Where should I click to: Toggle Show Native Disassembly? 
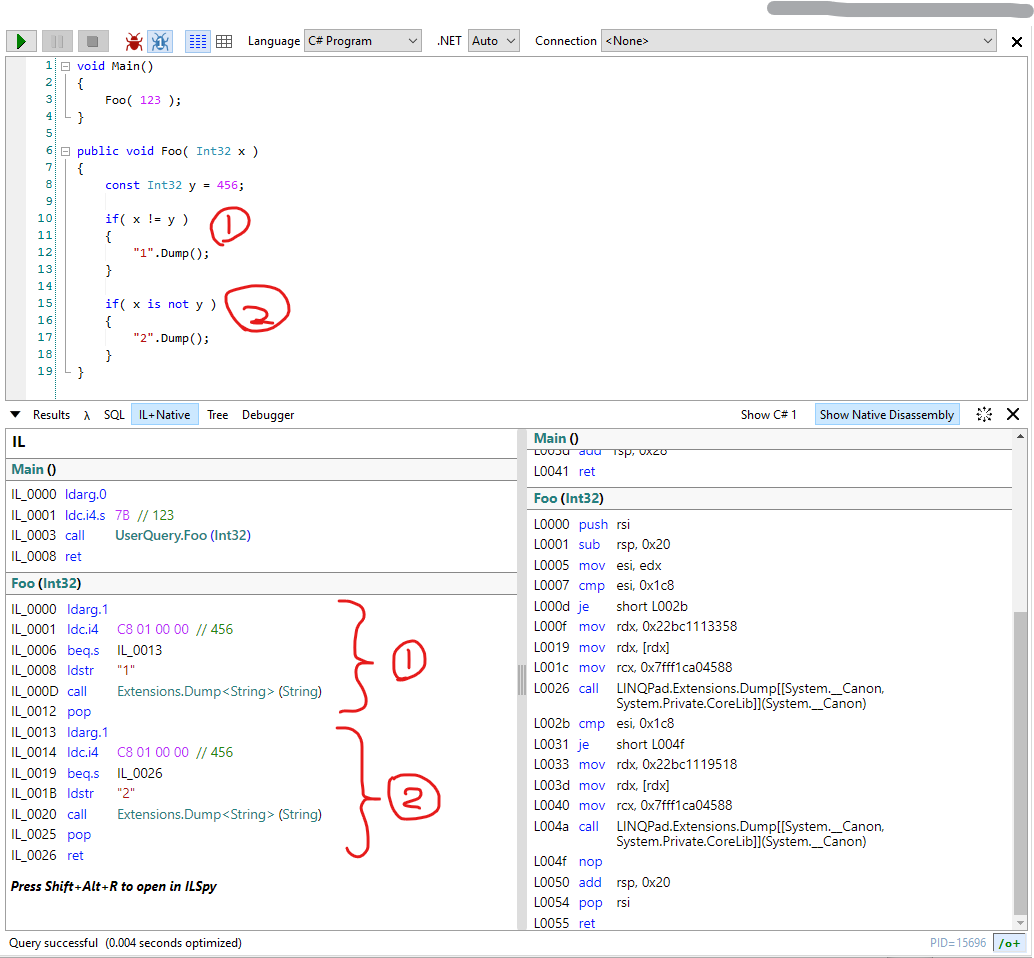click(886, 415)
